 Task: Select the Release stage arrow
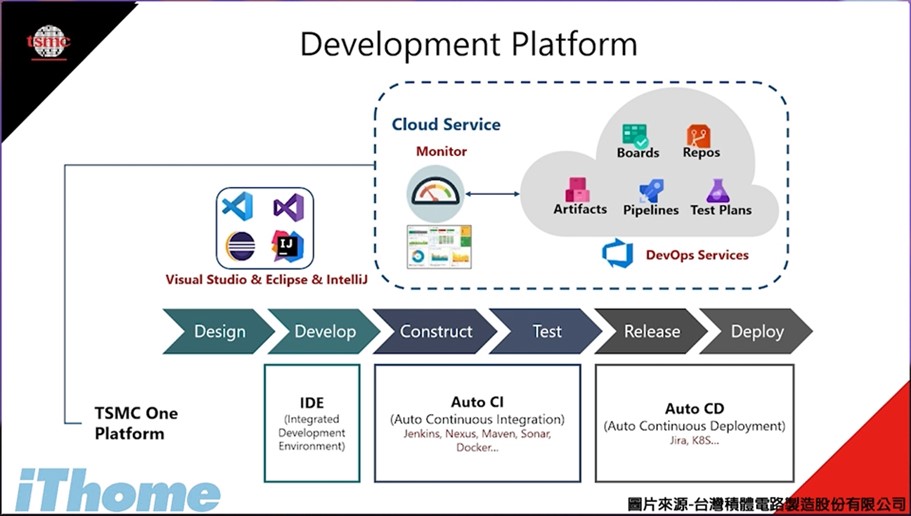click(x=651, y=331)
